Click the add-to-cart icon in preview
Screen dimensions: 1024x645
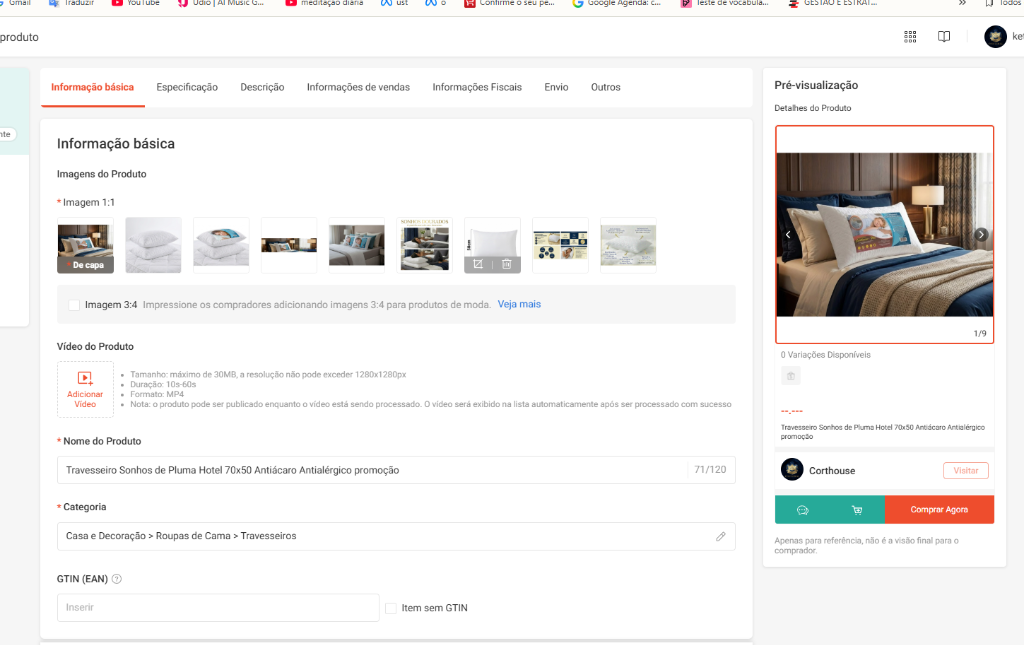(x=857, y=510)
